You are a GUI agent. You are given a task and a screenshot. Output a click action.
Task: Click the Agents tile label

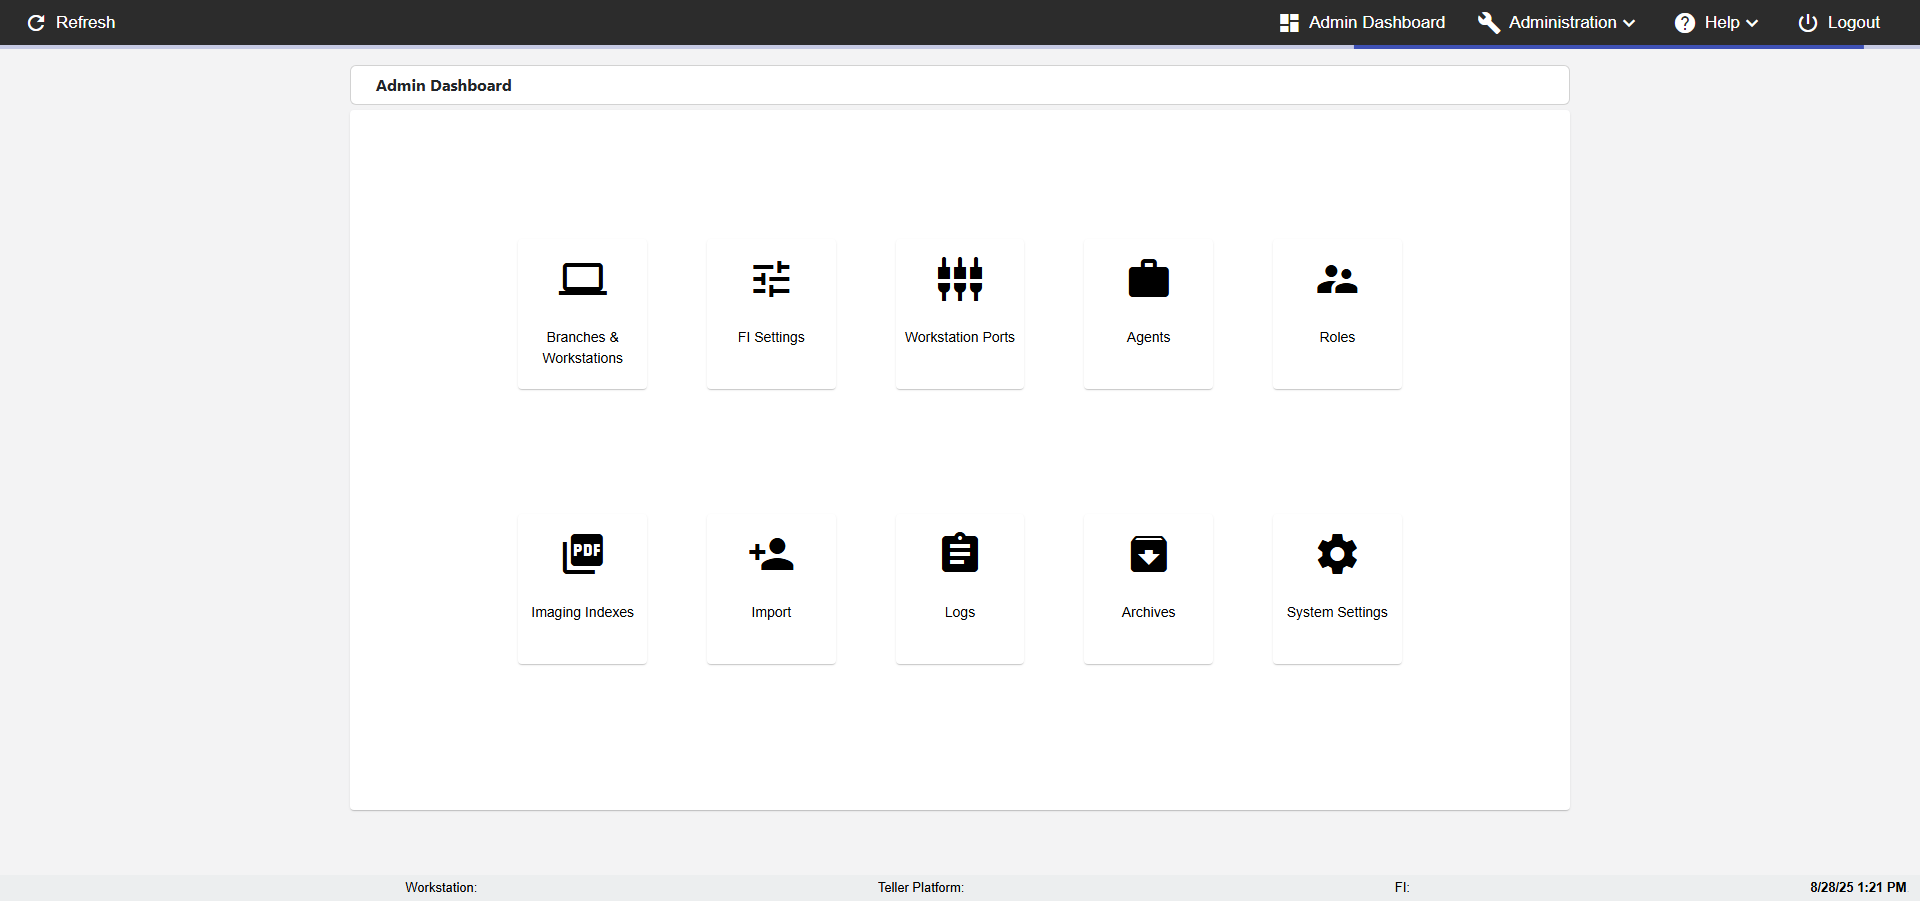(1148, 337)
